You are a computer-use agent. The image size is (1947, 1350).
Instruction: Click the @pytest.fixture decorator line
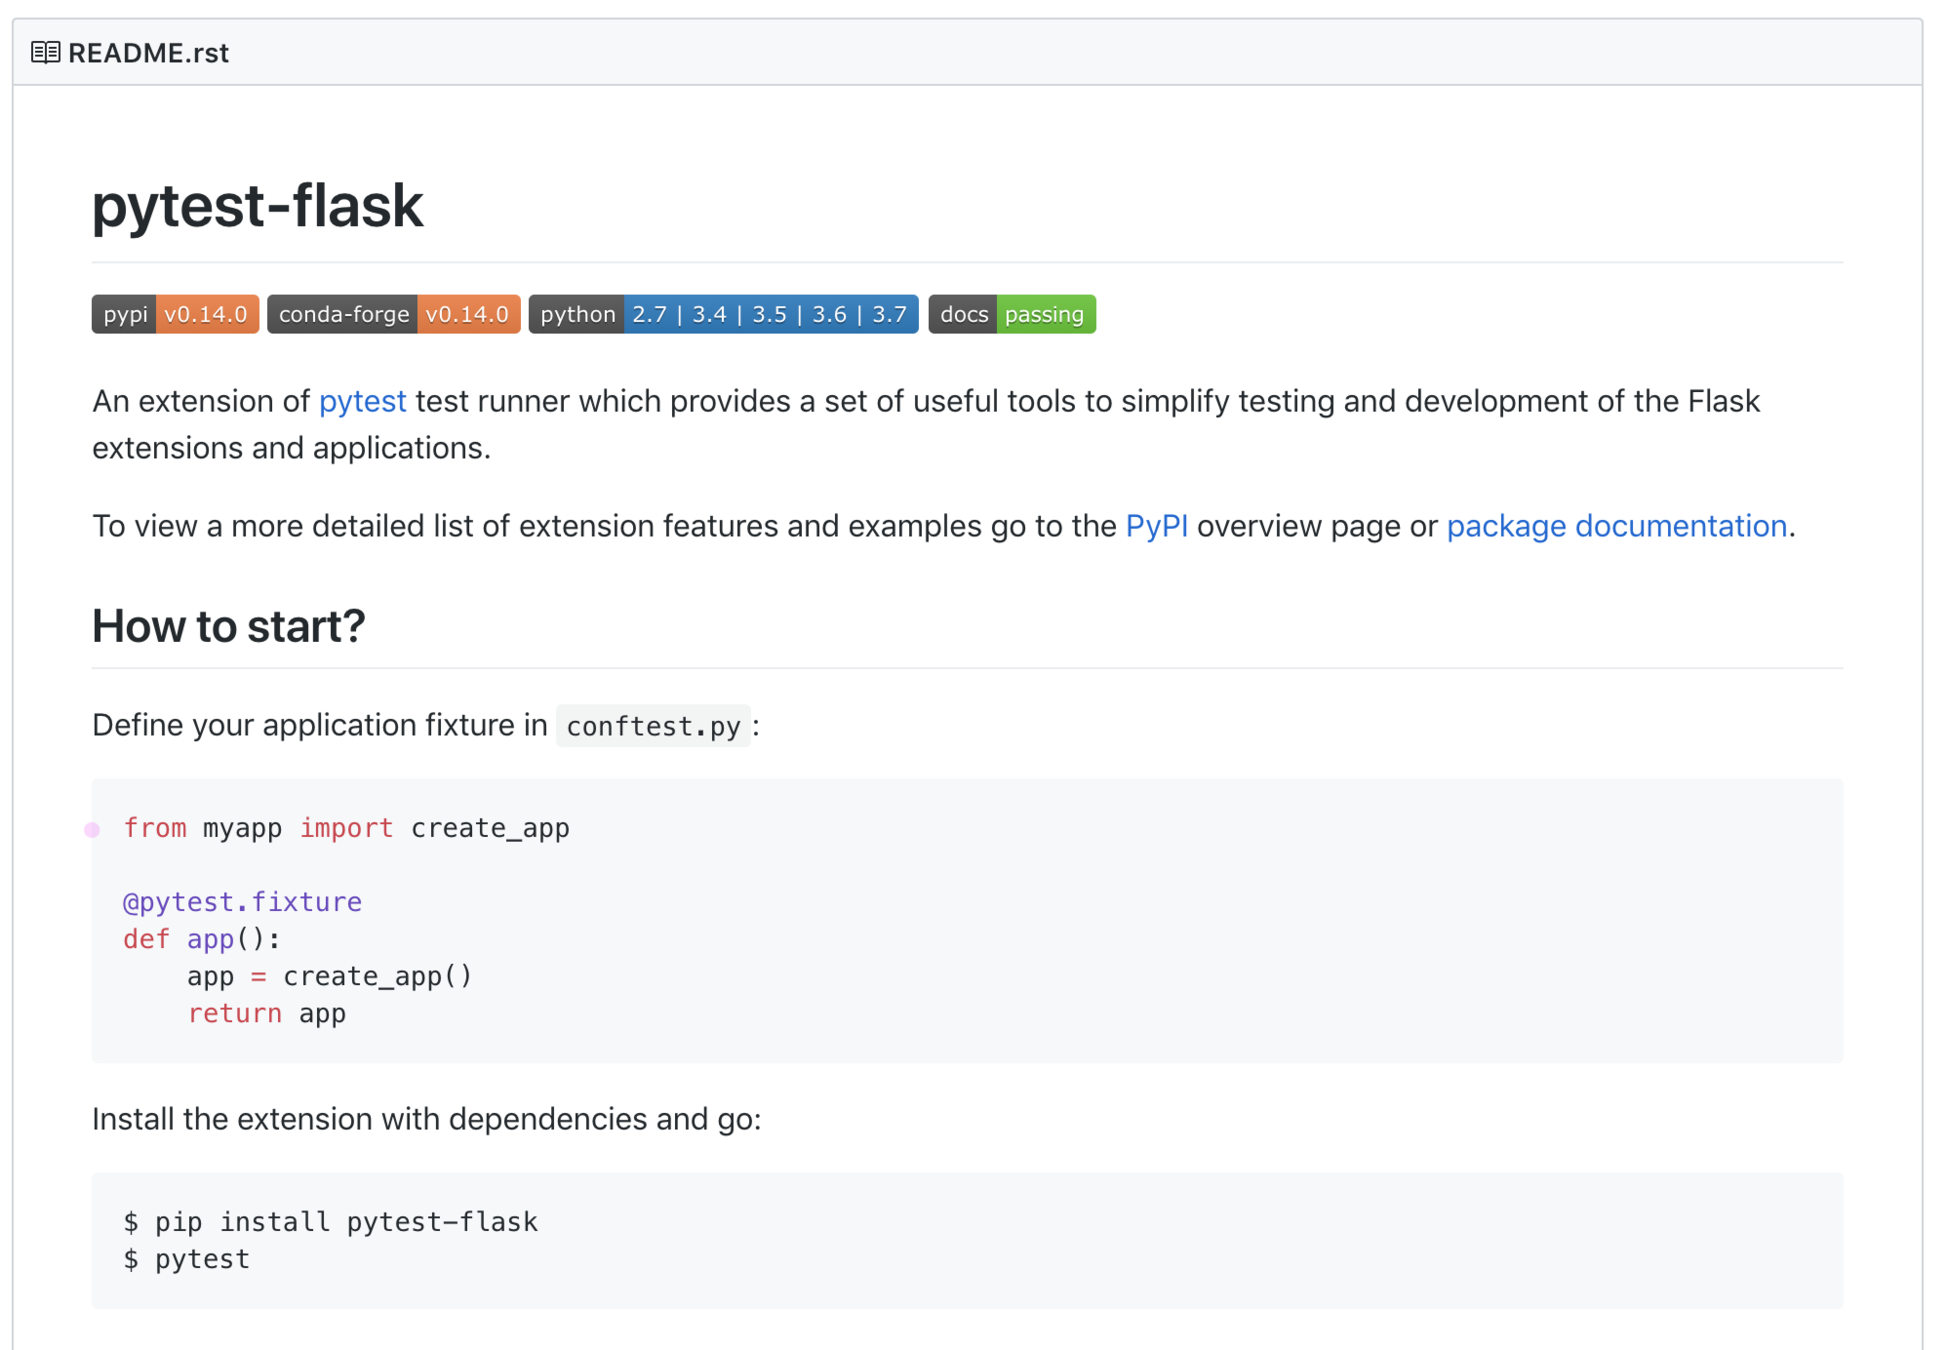point(242,902)
